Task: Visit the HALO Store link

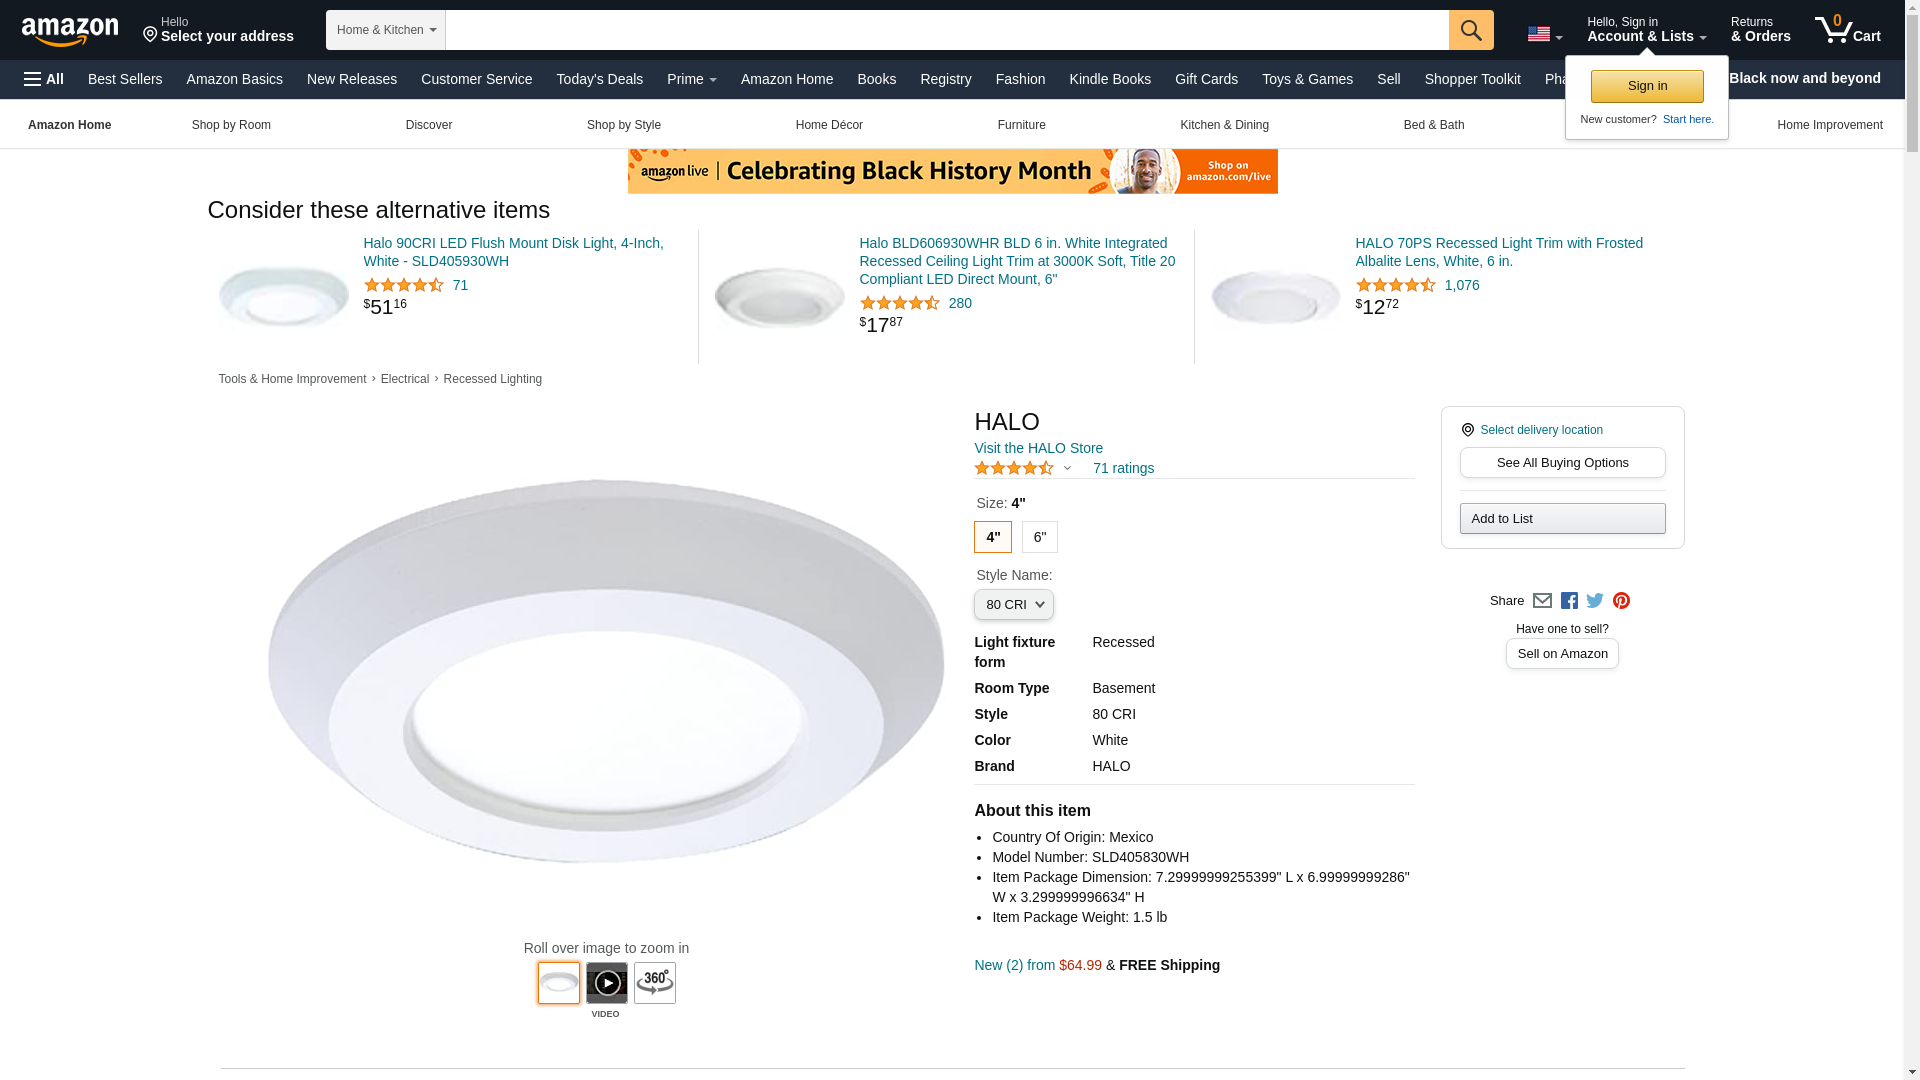Action: coord(1038,448)
